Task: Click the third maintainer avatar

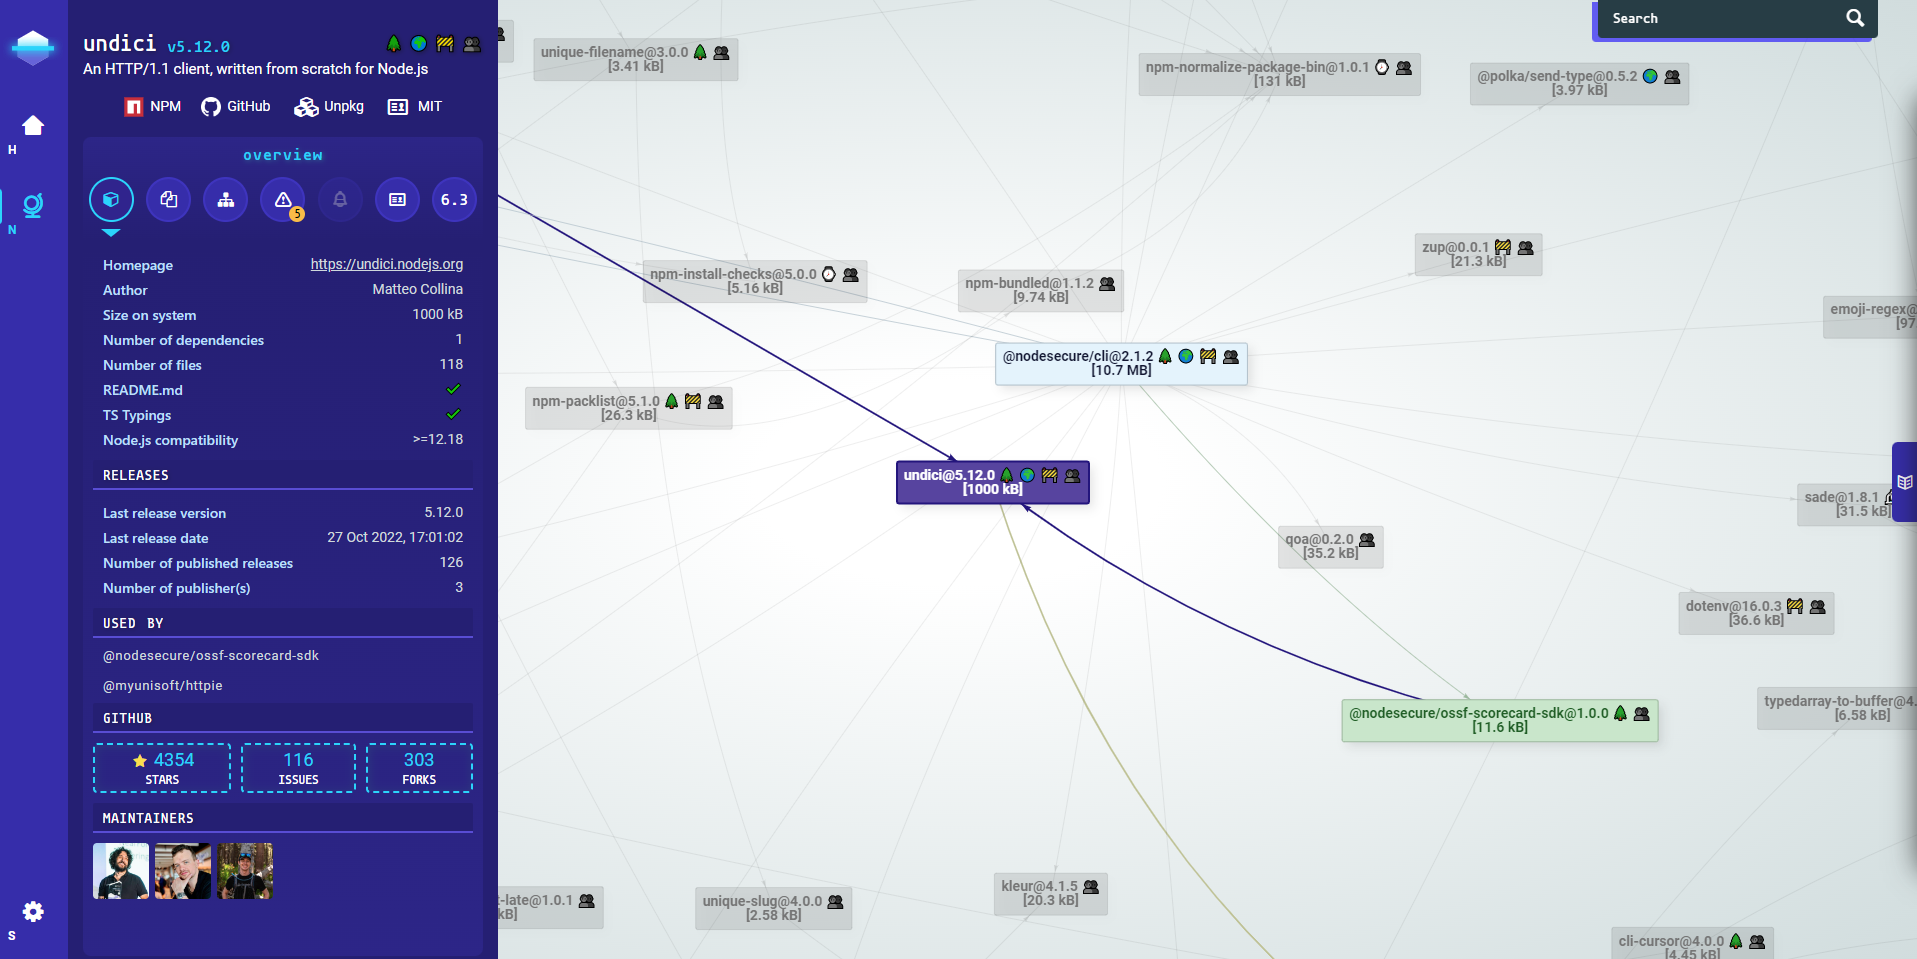Action: pos(245,871)
